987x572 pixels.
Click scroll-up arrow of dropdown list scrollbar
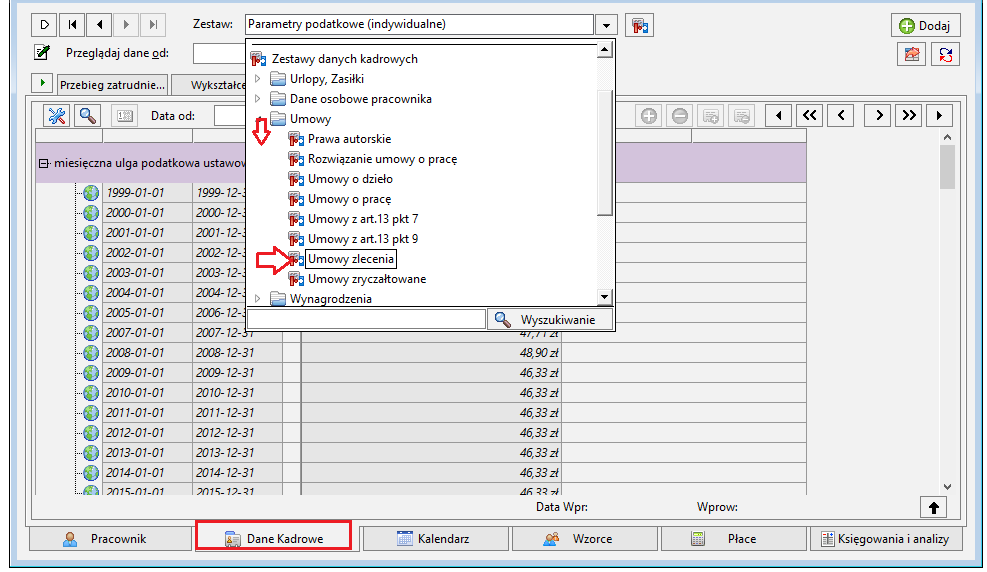[604, 49]
